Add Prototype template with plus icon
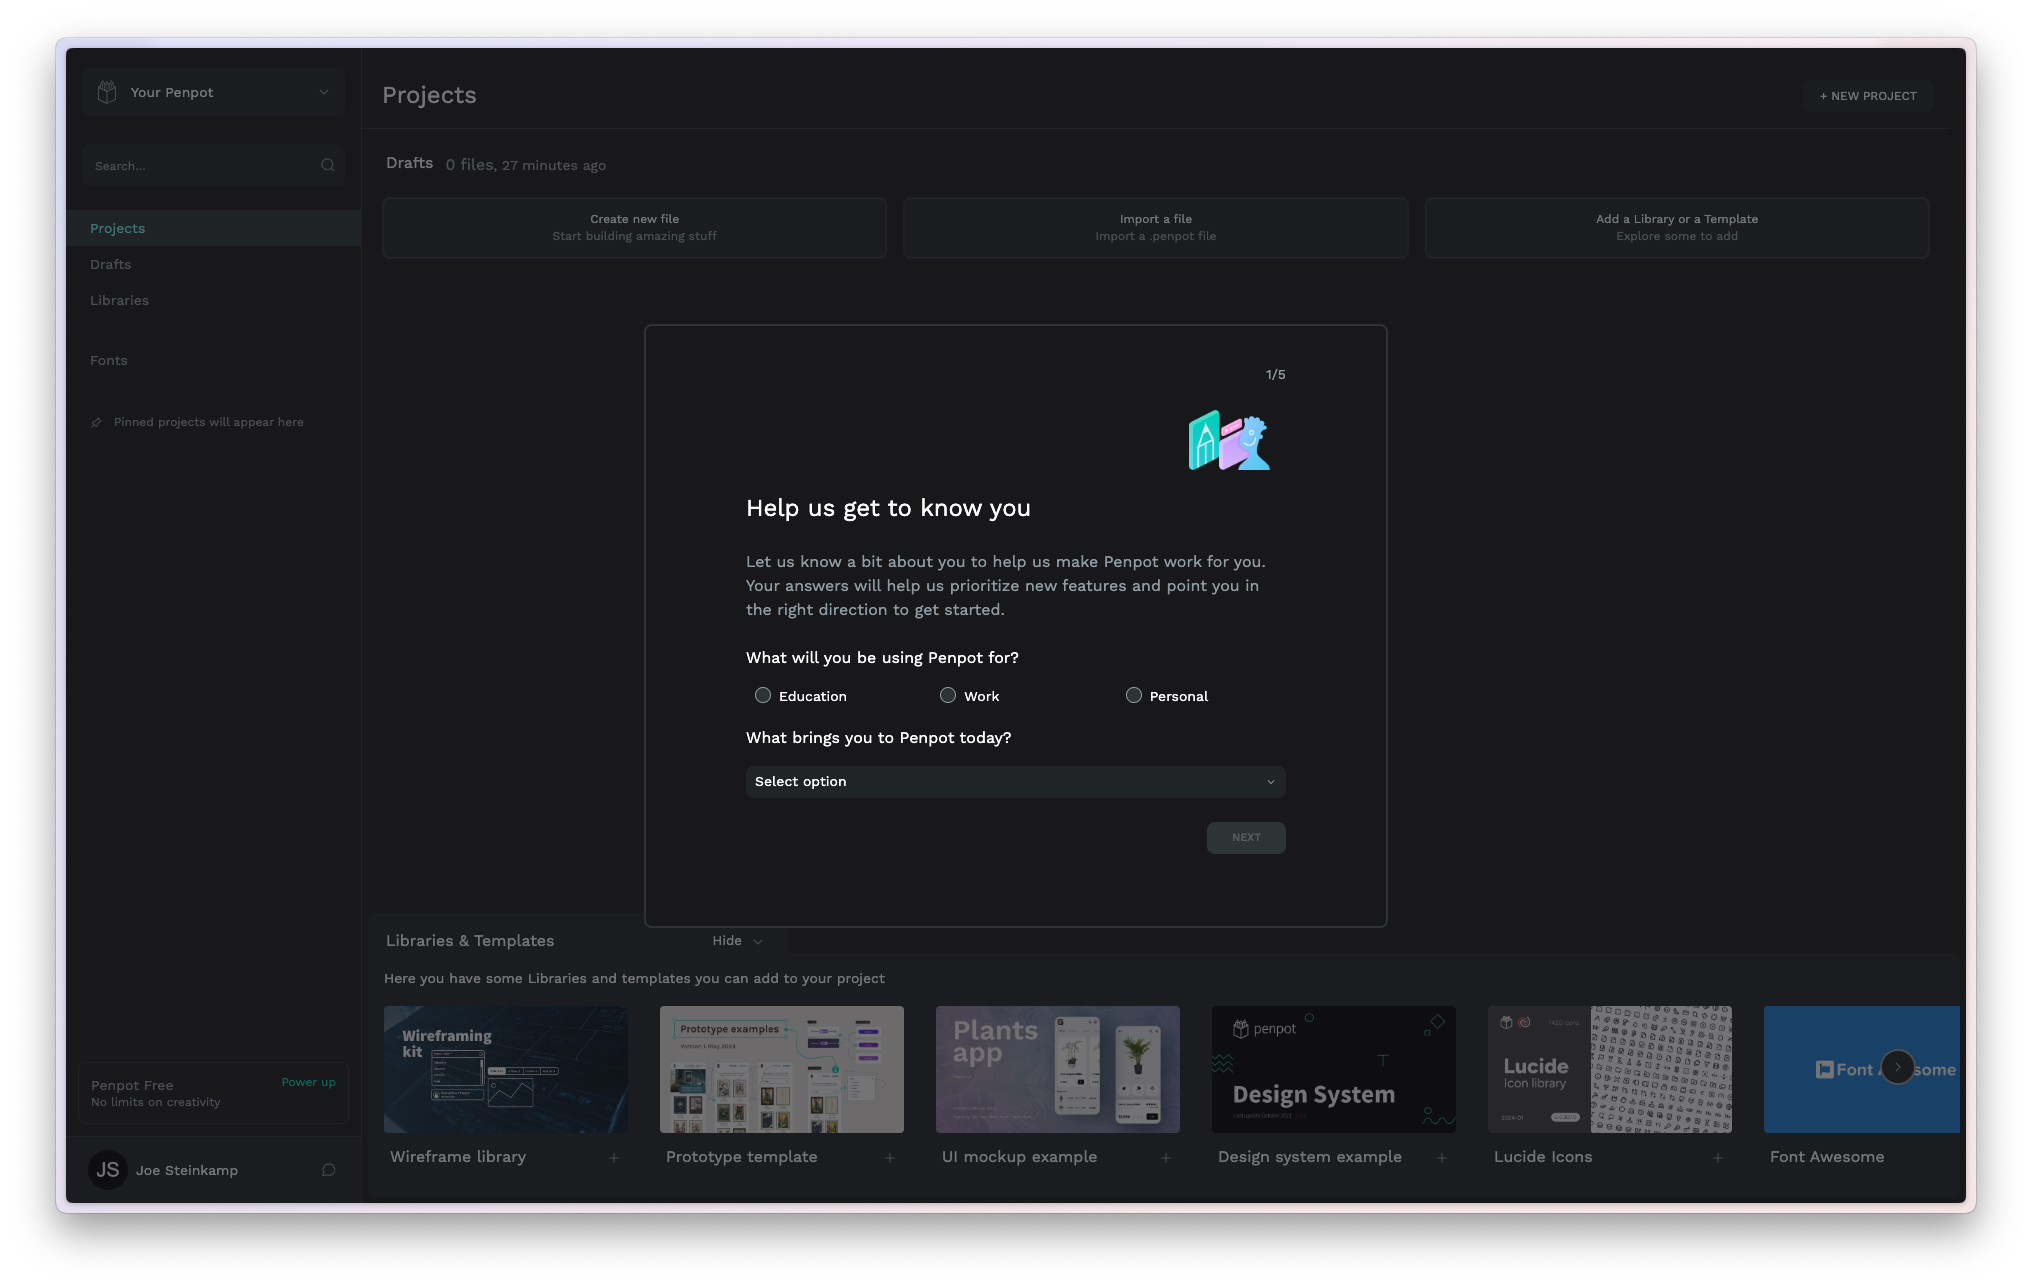Screen dimensions: 2032x1287 (890, 1158)
